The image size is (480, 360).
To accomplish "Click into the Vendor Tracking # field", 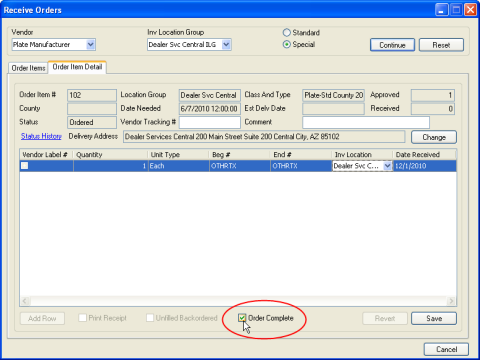I will [210, 122].
